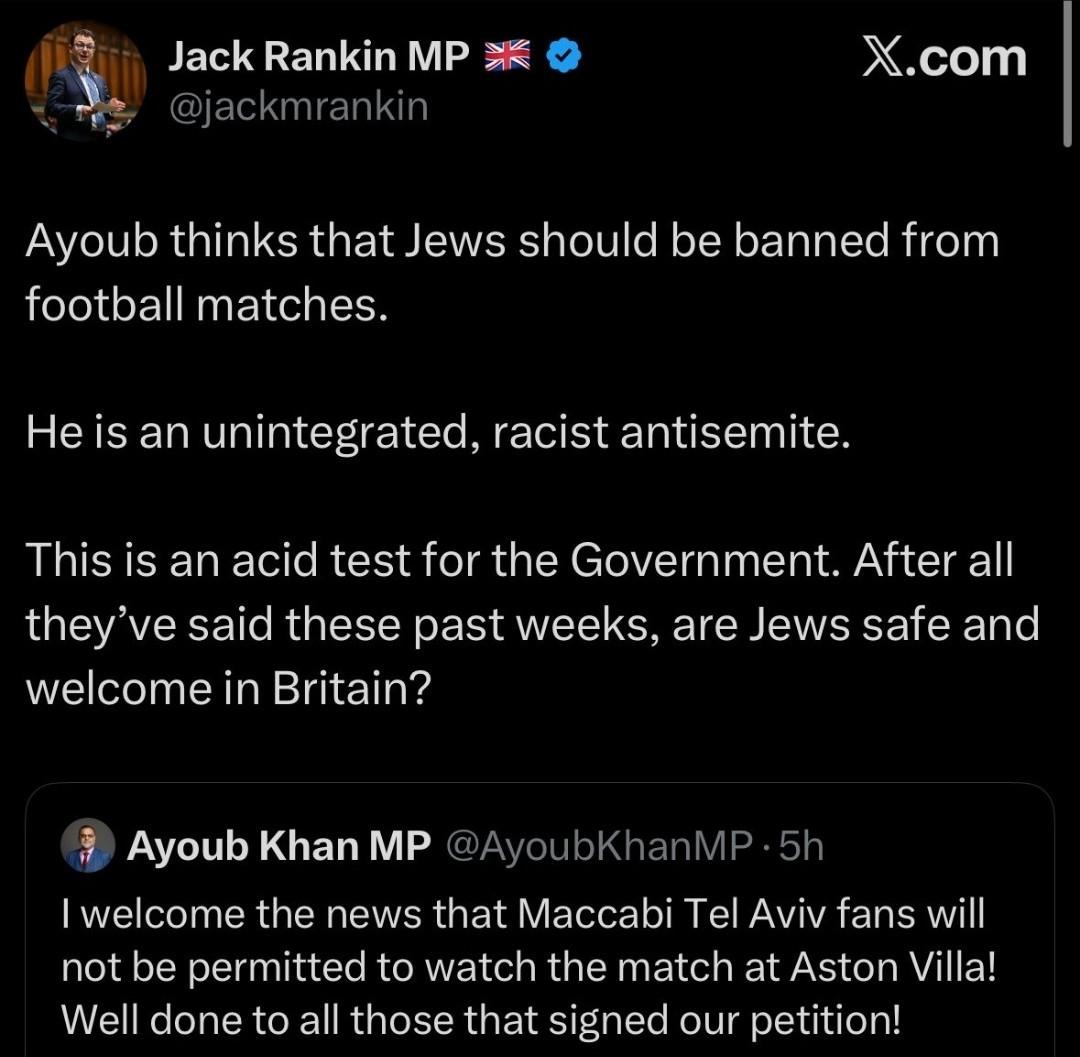This screenshot has width=1080, height=1057.
Task: Click the Union Jack flag emoji
Action: pos(507,58)
